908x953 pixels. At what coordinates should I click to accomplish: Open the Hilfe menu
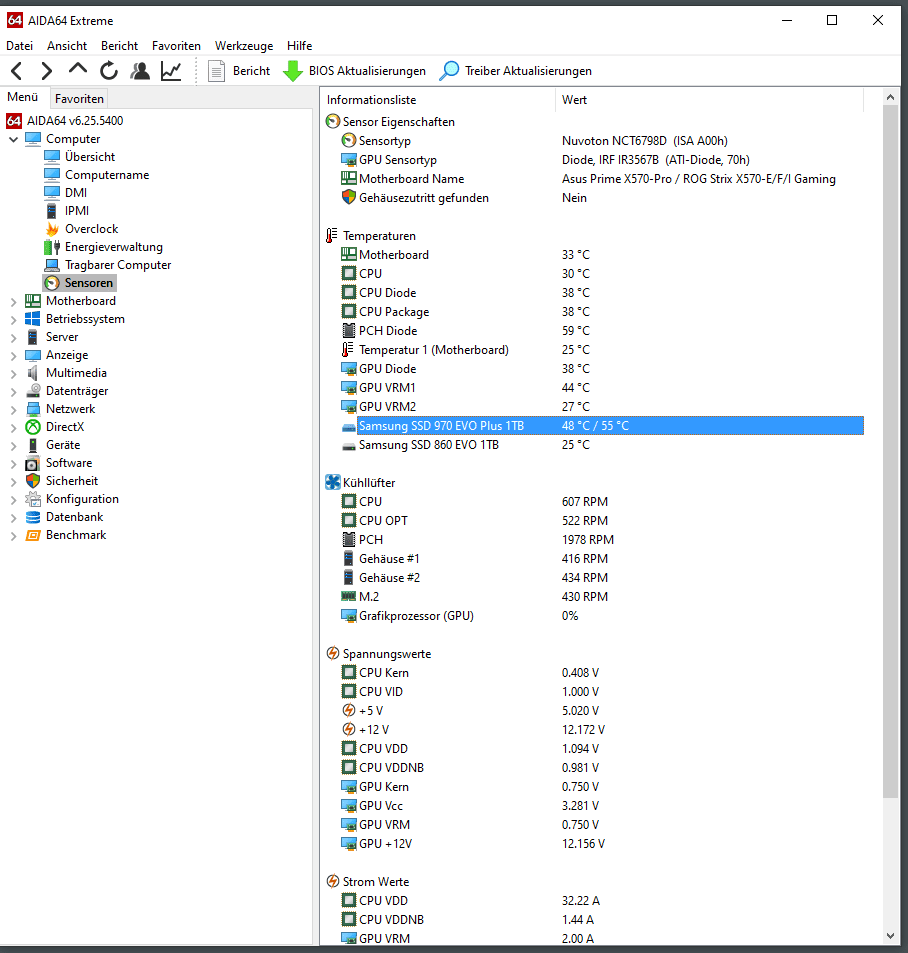point(299,46)
